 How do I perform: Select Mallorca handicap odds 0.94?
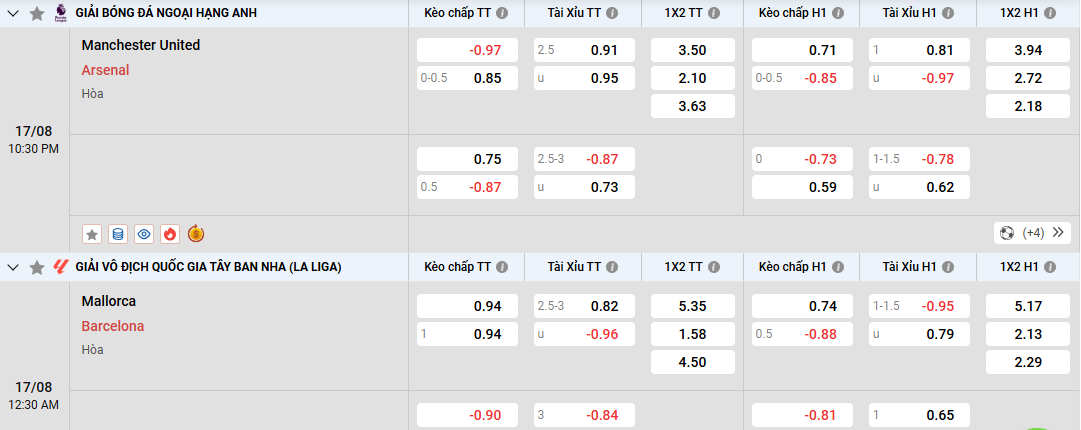pos(467,306)
